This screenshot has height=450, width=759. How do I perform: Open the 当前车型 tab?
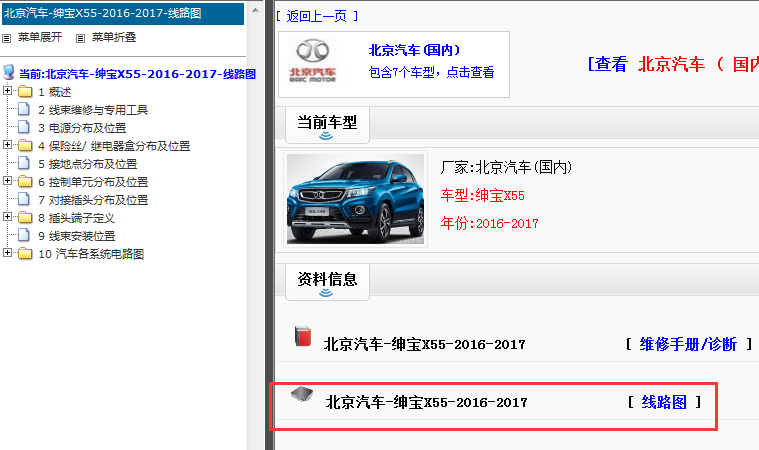[x=327, y=125]
